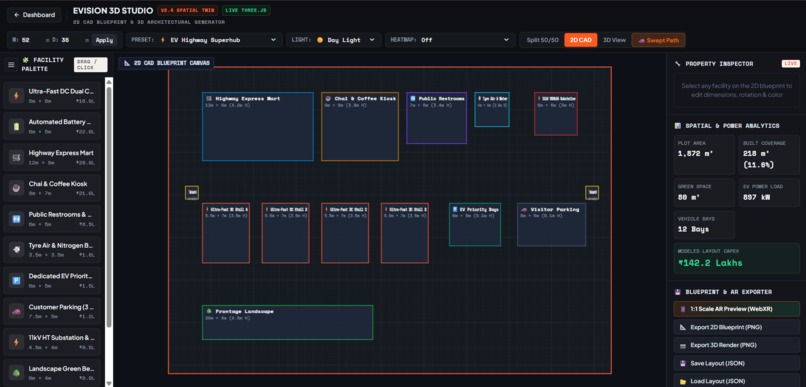
Task: Add Highway Express Mart from the facility palette
Action: tap(51, 157)
